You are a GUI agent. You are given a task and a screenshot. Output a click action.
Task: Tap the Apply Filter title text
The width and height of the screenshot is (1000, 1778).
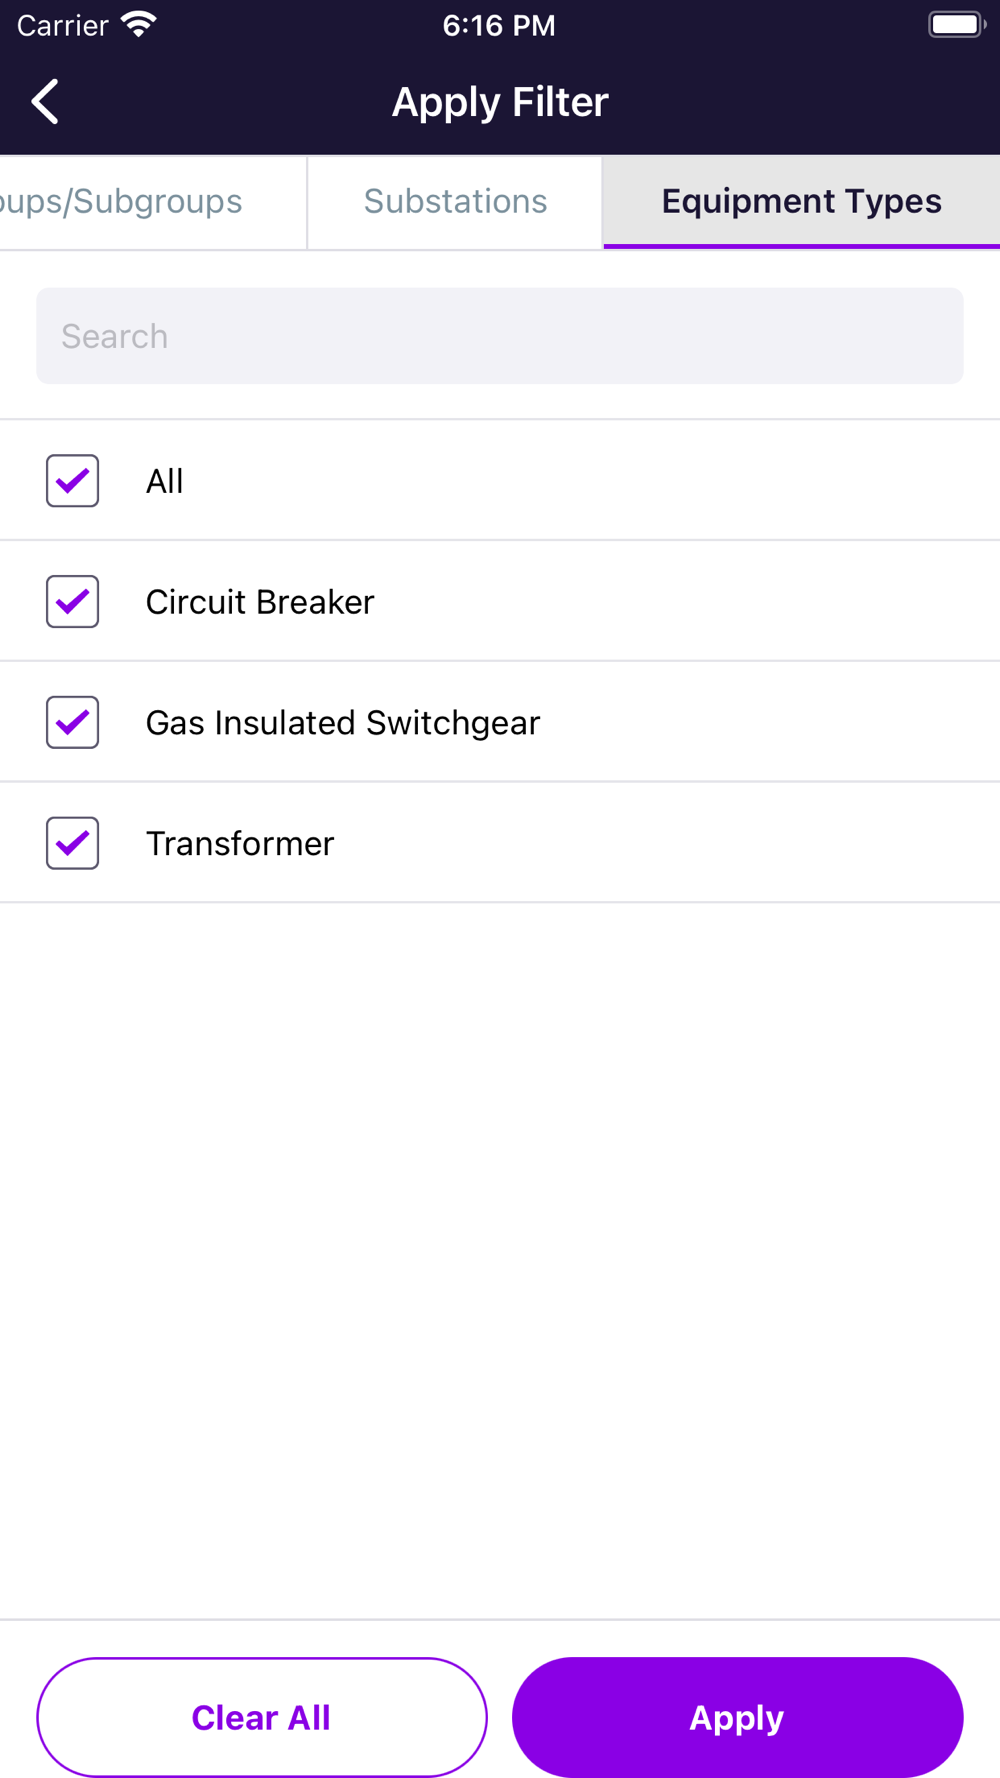point(500,102)
